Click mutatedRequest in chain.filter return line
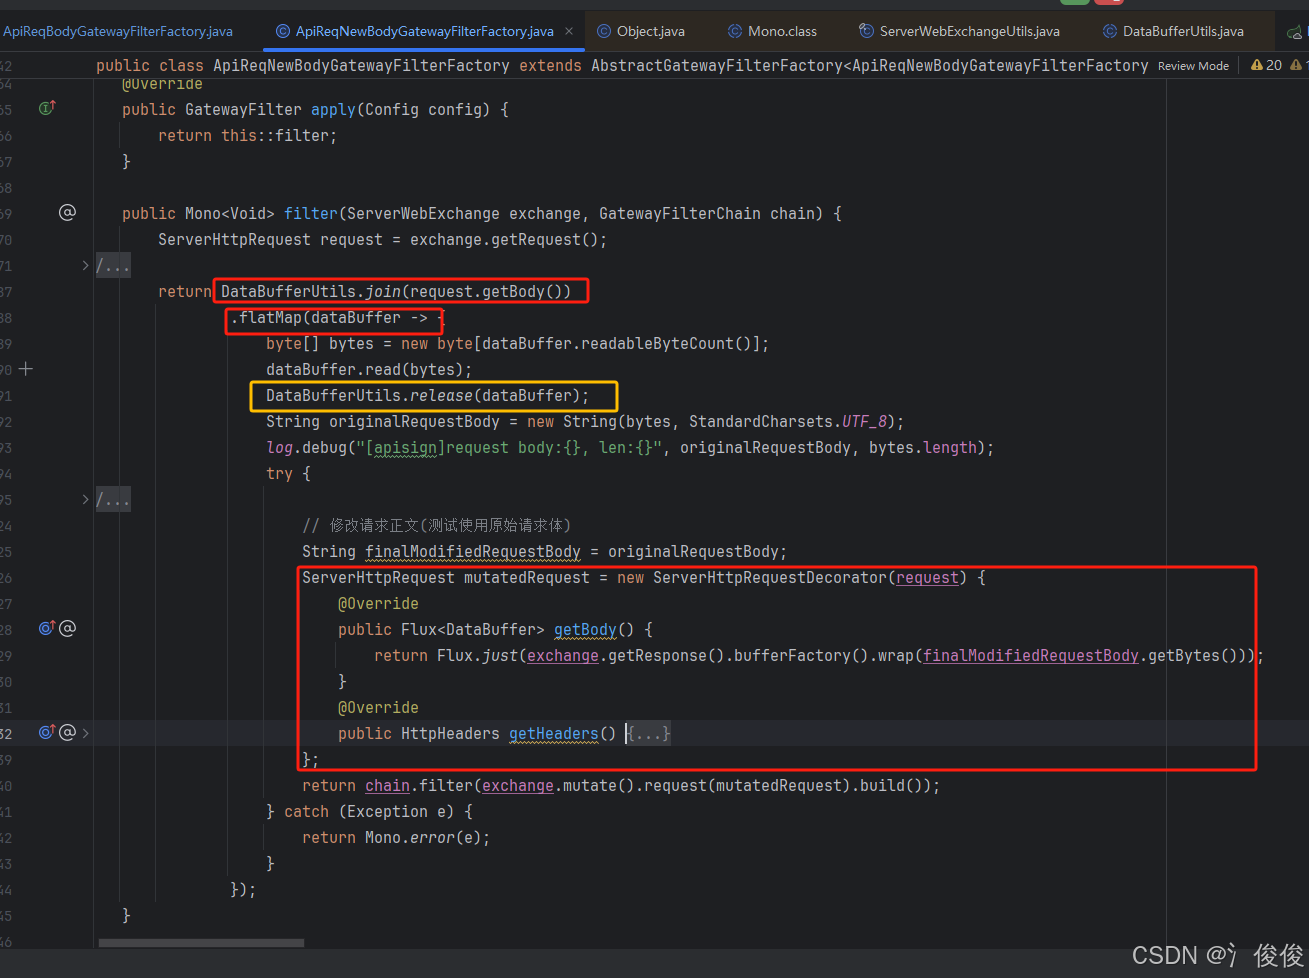Viewport: 1309px width, 978px height. [x=778, y=786]
